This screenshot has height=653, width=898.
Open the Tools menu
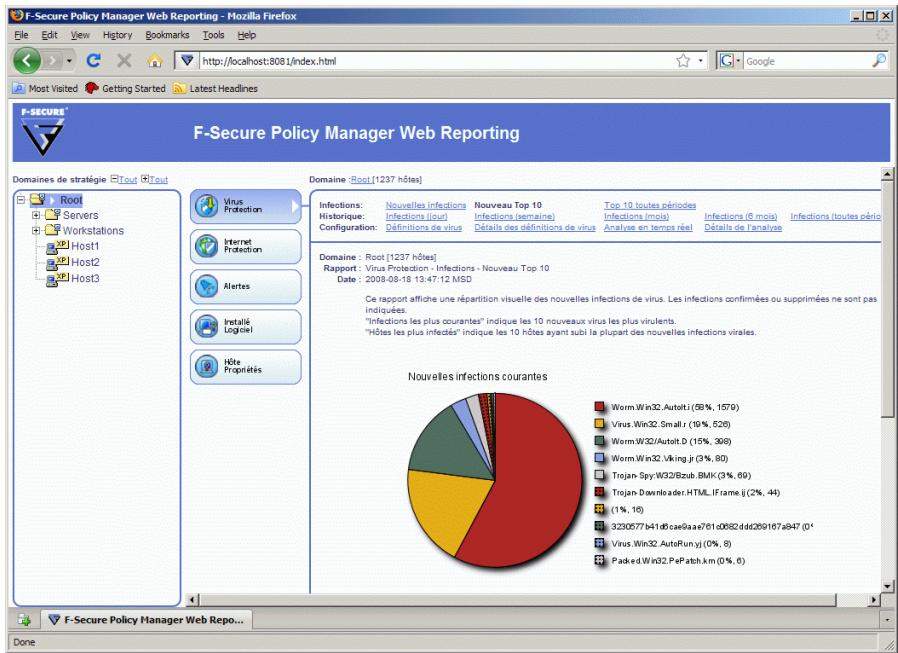pyautogui.click(x=214, y=35)
